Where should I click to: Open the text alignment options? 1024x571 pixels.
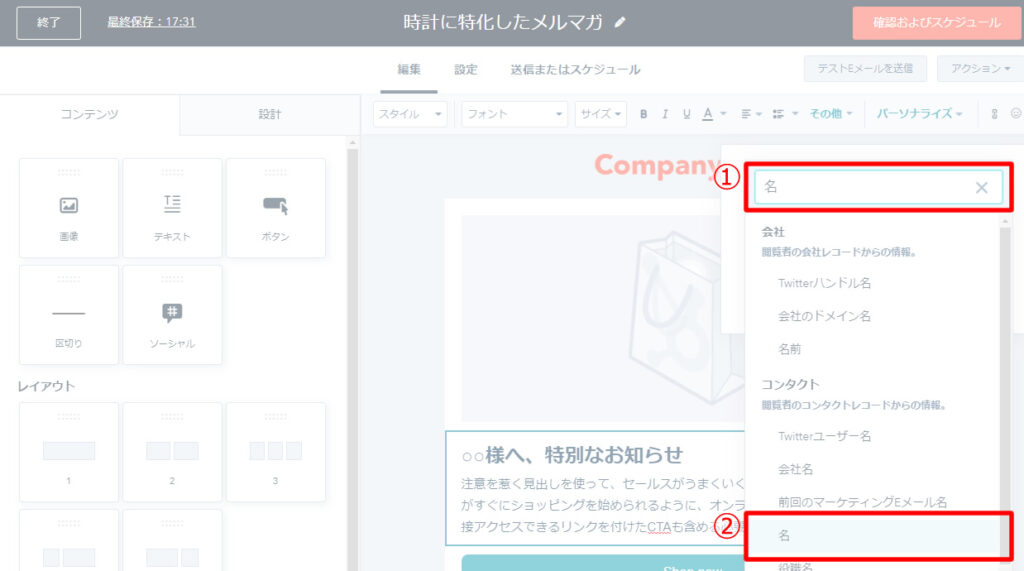[x=751, y=114]
